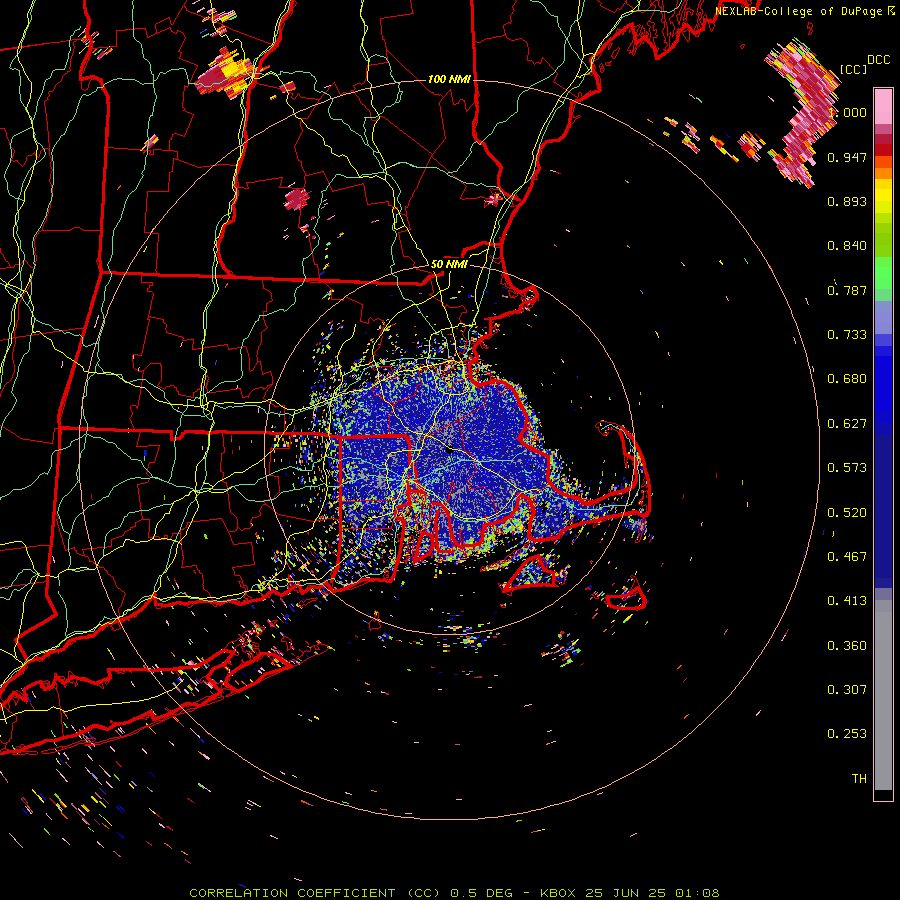Click the 0.947 color scale value
The height and width of the screenshot is (900, 900).
click(847, 157)
